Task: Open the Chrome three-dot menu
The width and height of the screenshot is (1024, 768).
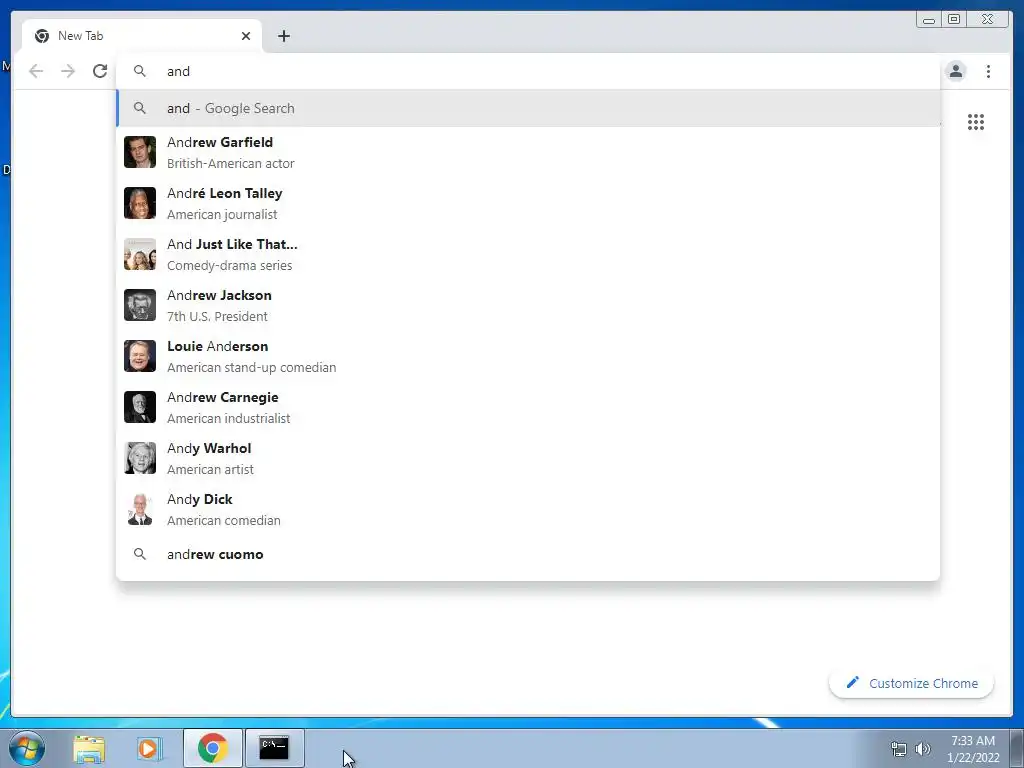Action: tap(988, 71)
